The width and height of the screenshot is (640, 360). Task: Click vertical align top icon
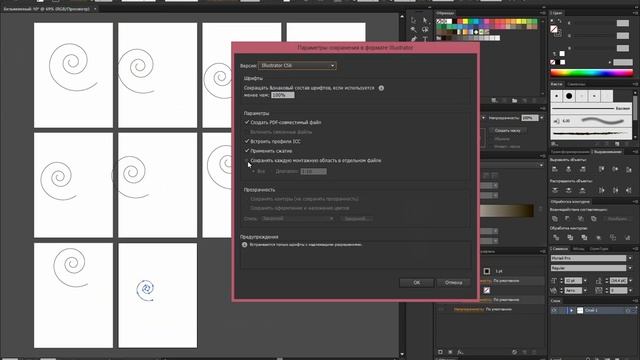[x=602, y=169]
